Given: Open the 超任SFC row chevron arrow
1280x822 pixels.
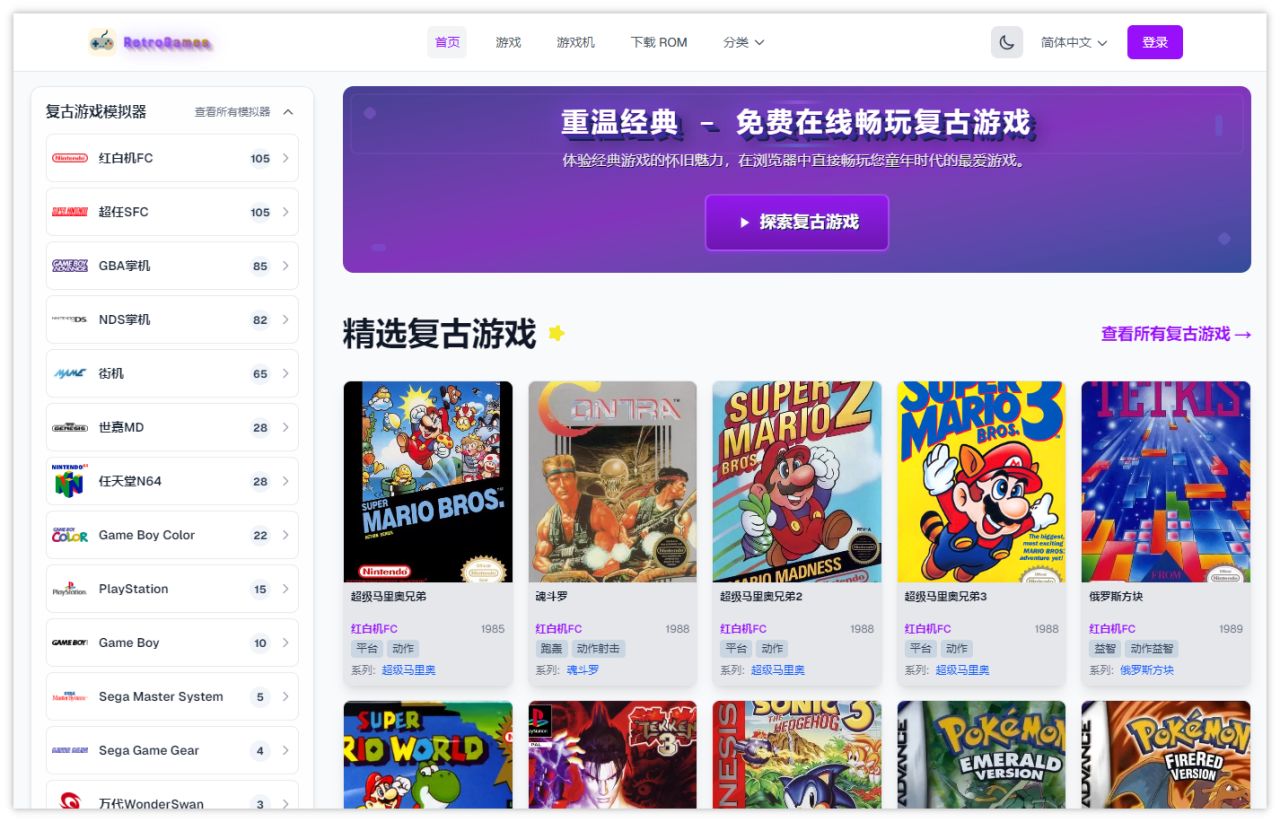Looking at the screenshot, I should [x=285, y=212].
